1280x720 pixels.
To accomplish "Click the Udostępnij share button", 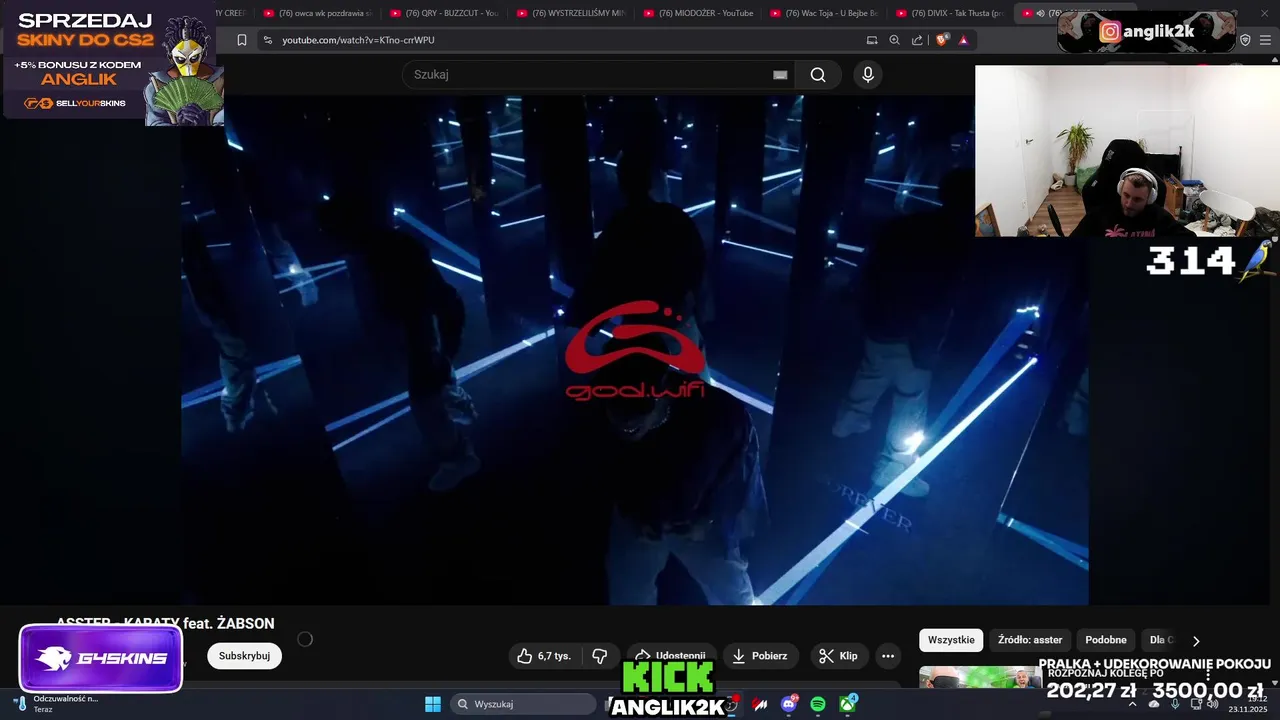I will (x=671, y=656).
